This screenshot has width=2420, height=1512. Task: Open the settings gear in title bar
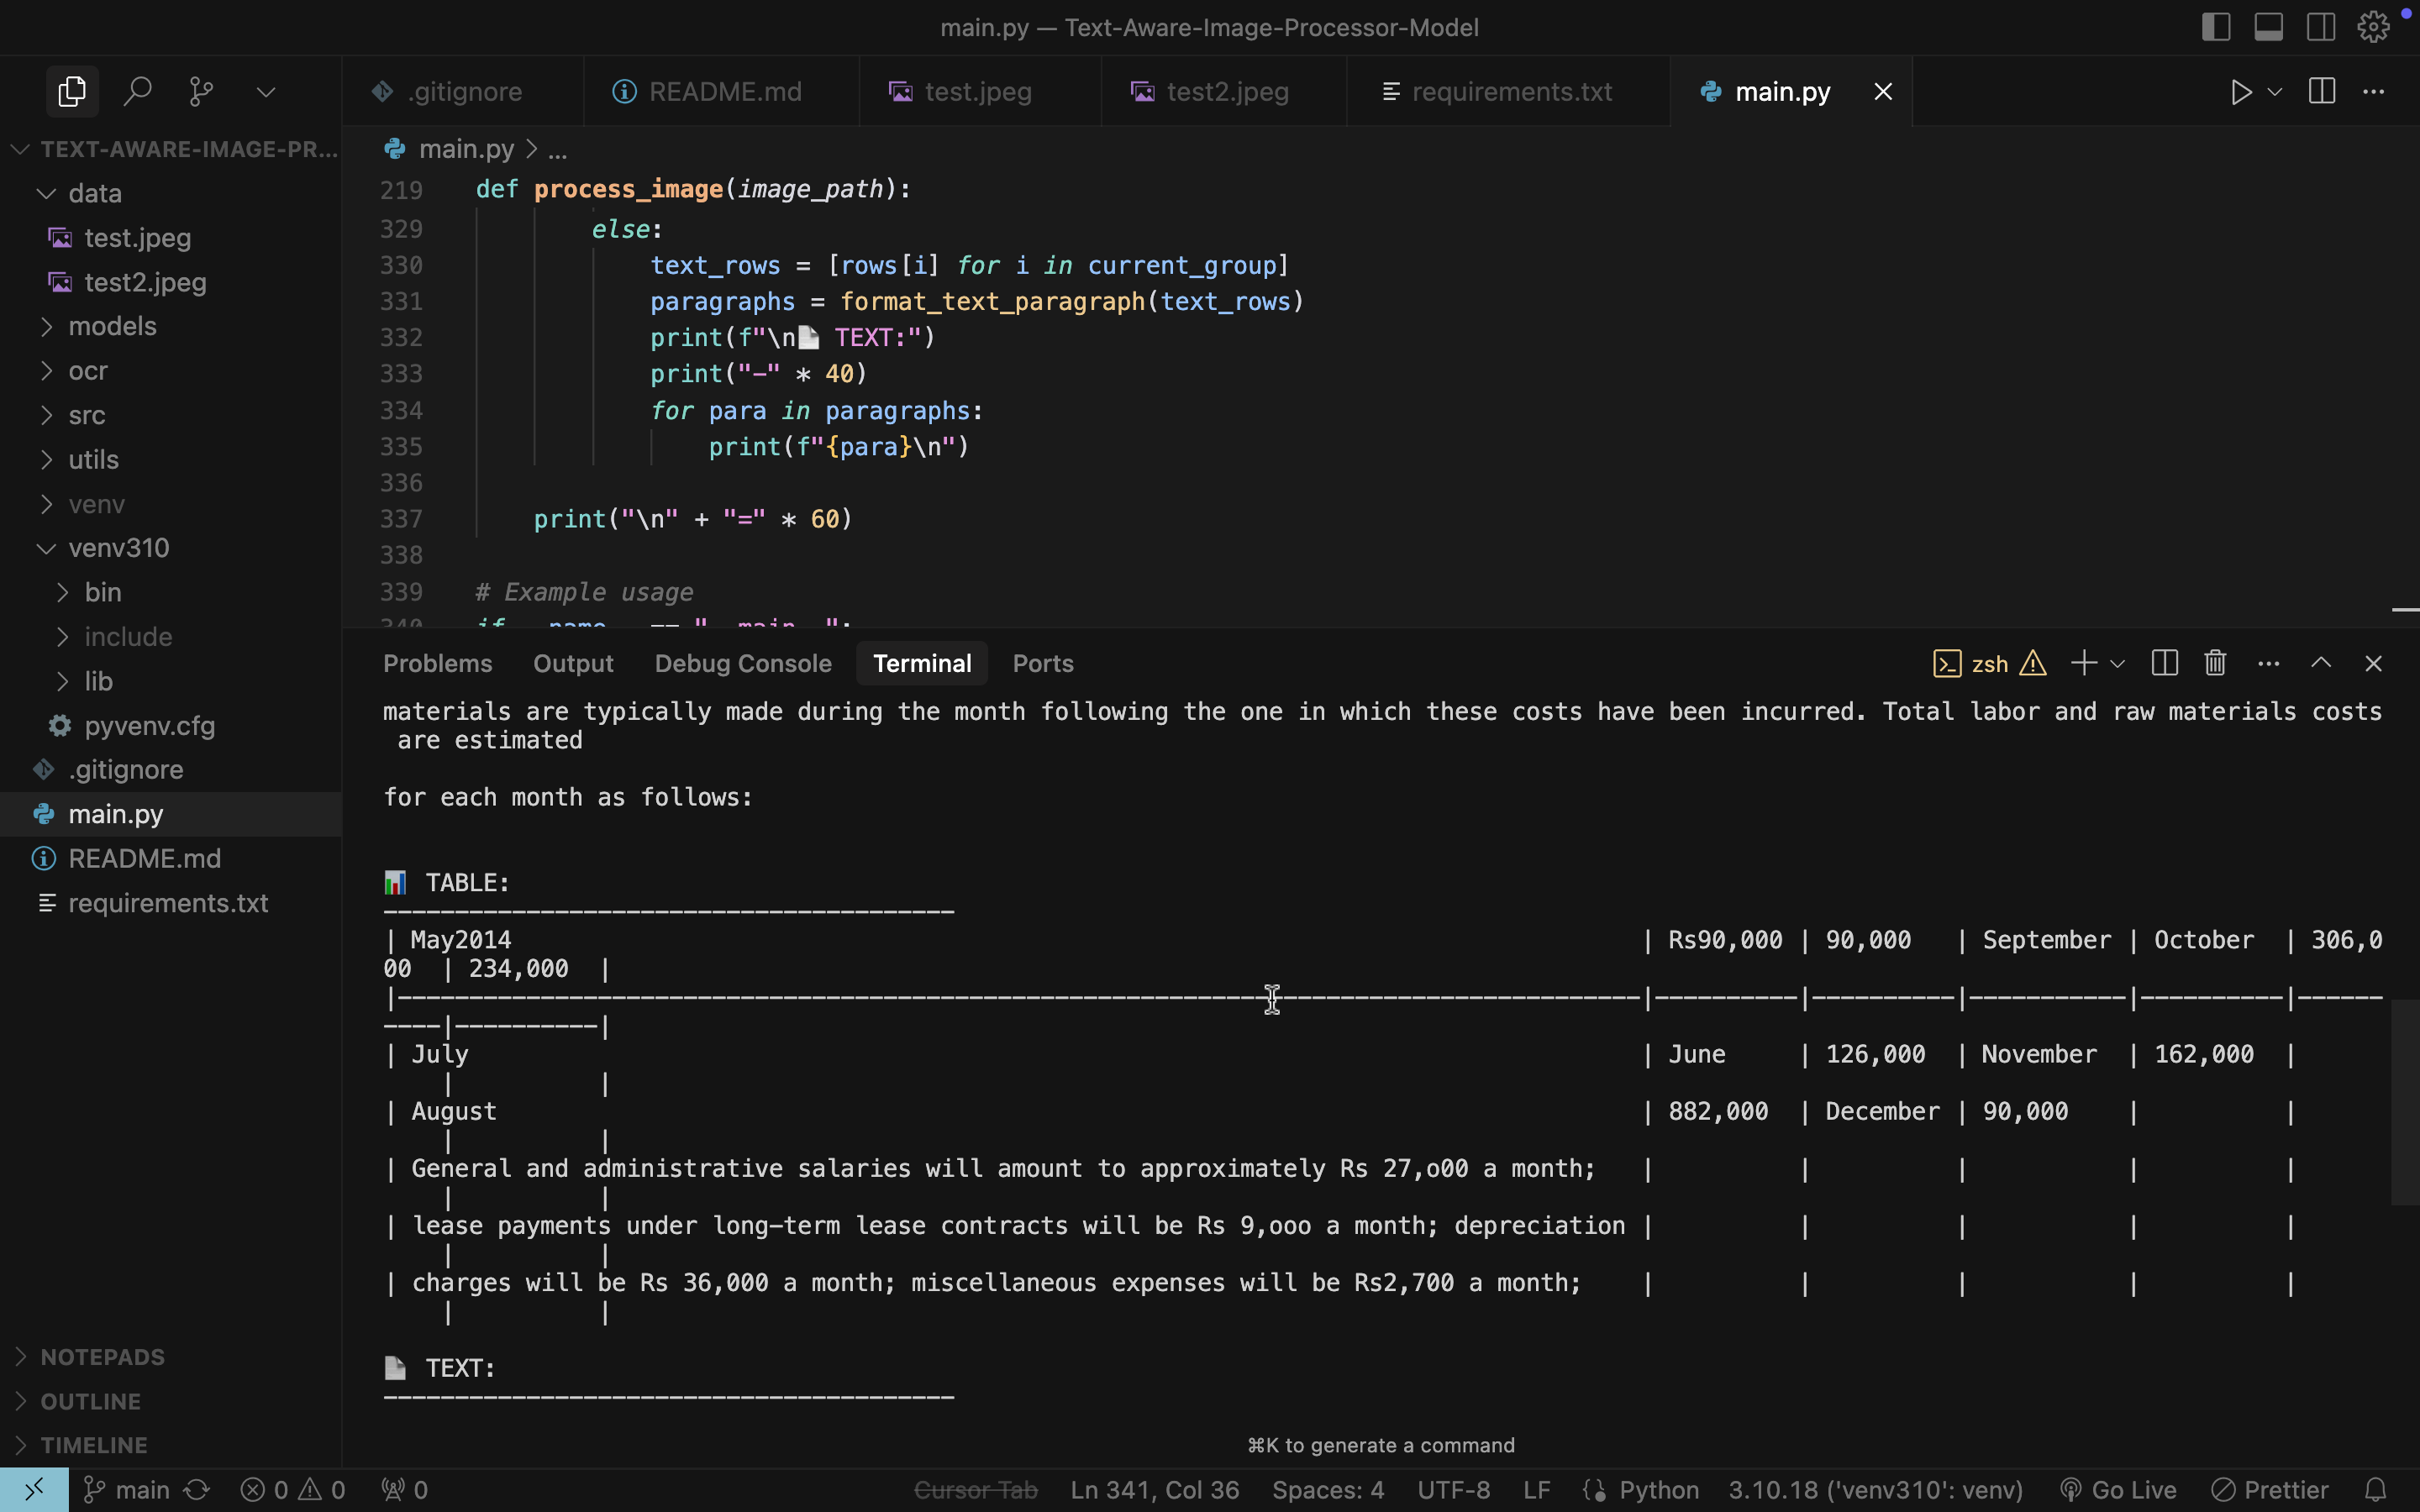coord(2373,27)
